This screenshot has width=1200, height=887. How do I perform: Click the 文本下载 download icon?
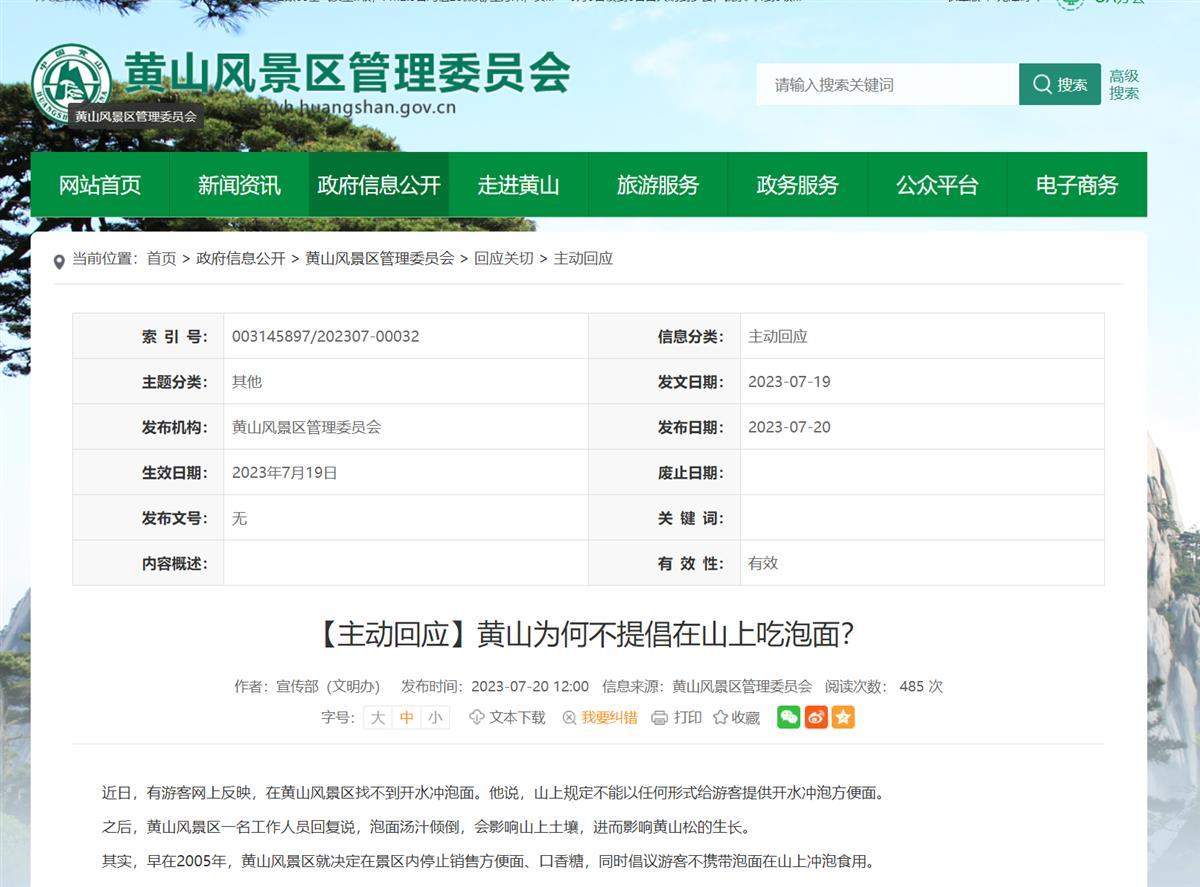[x=479, y=717]
